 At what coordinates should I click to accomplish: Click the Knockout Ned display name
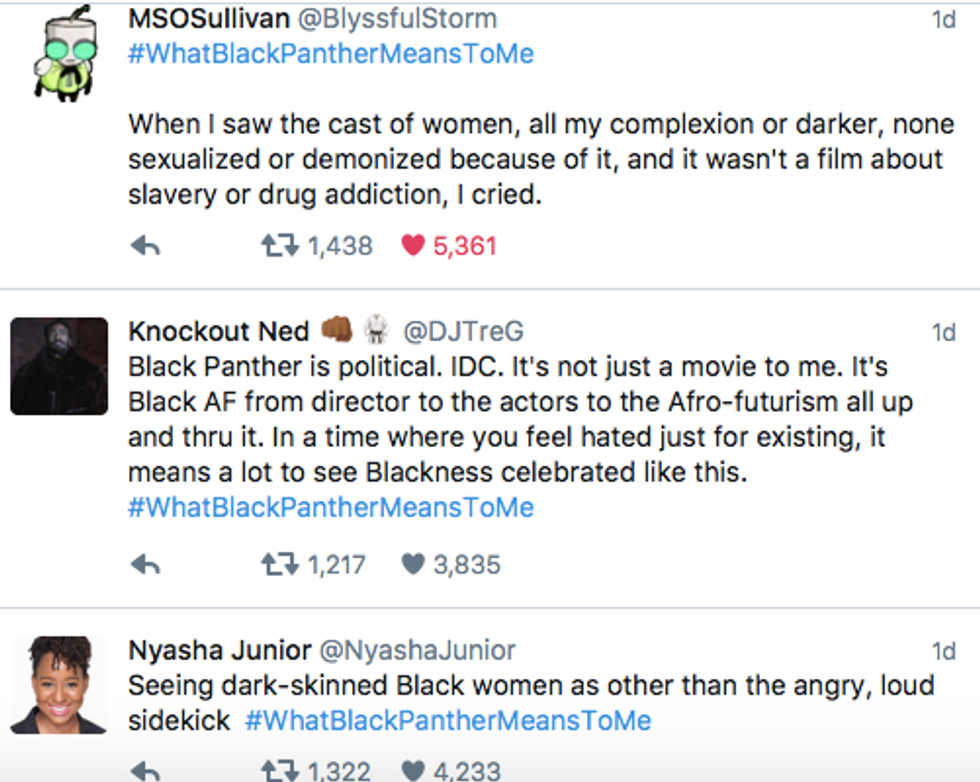(x=219, y=331)
